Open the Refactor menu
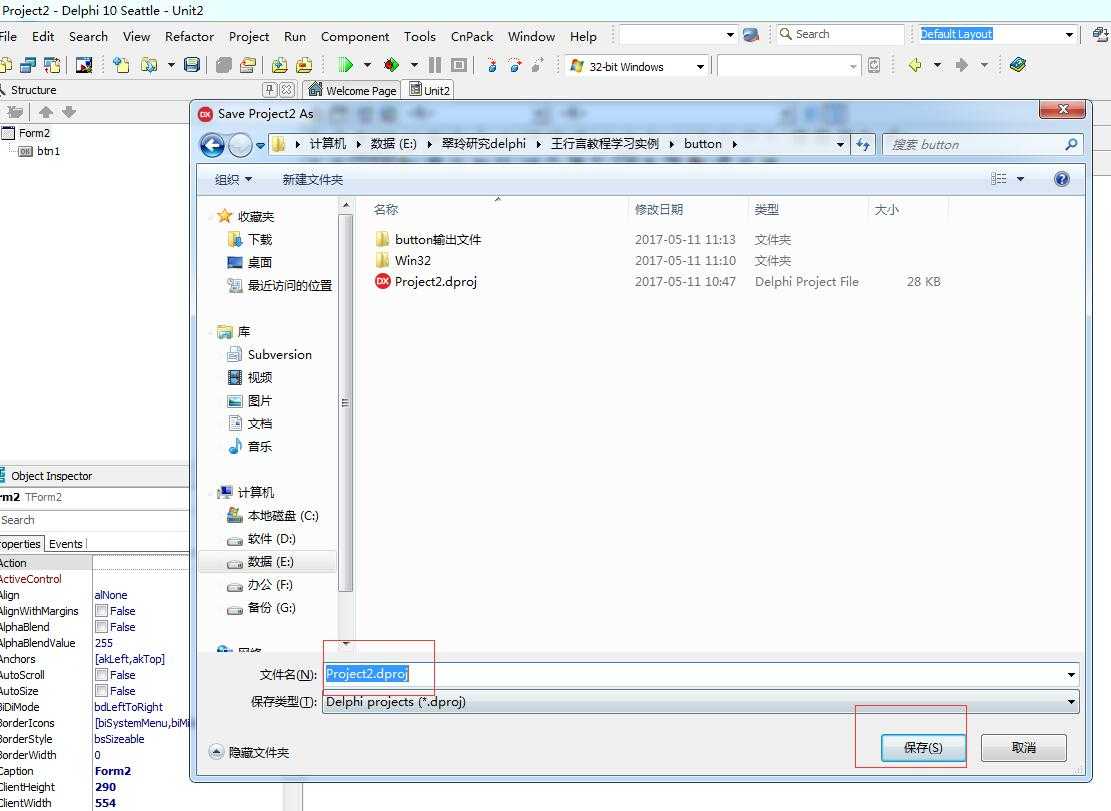 pyautogui.click(x=189, y=36)
